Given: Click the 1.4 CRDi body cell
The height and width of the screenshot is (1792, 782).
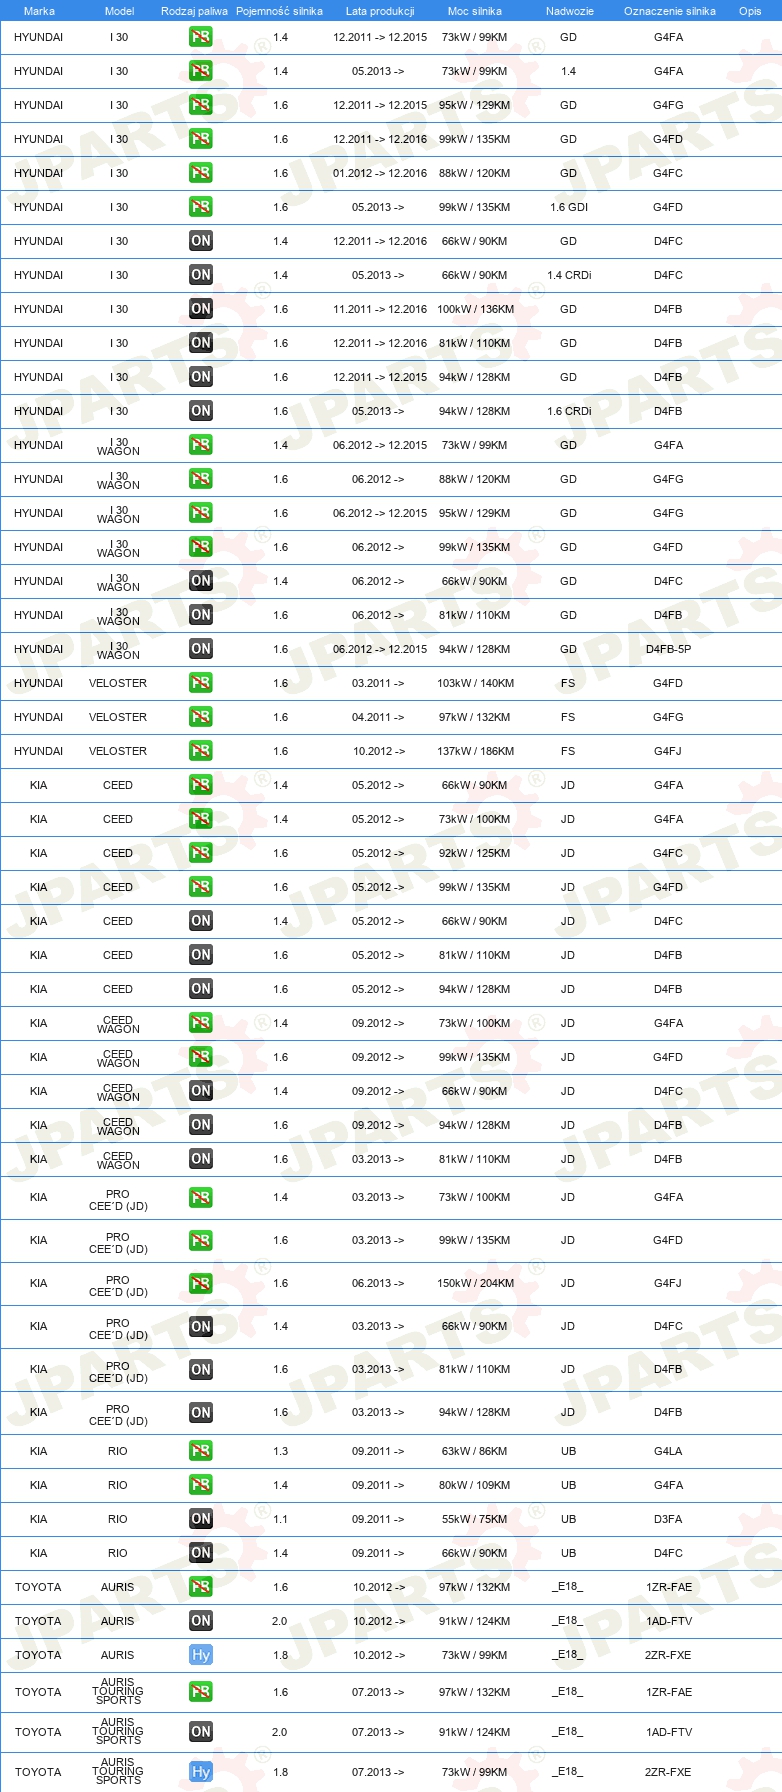Looking at the screenshot, I should pyautogui.click(x=569, y=275).
